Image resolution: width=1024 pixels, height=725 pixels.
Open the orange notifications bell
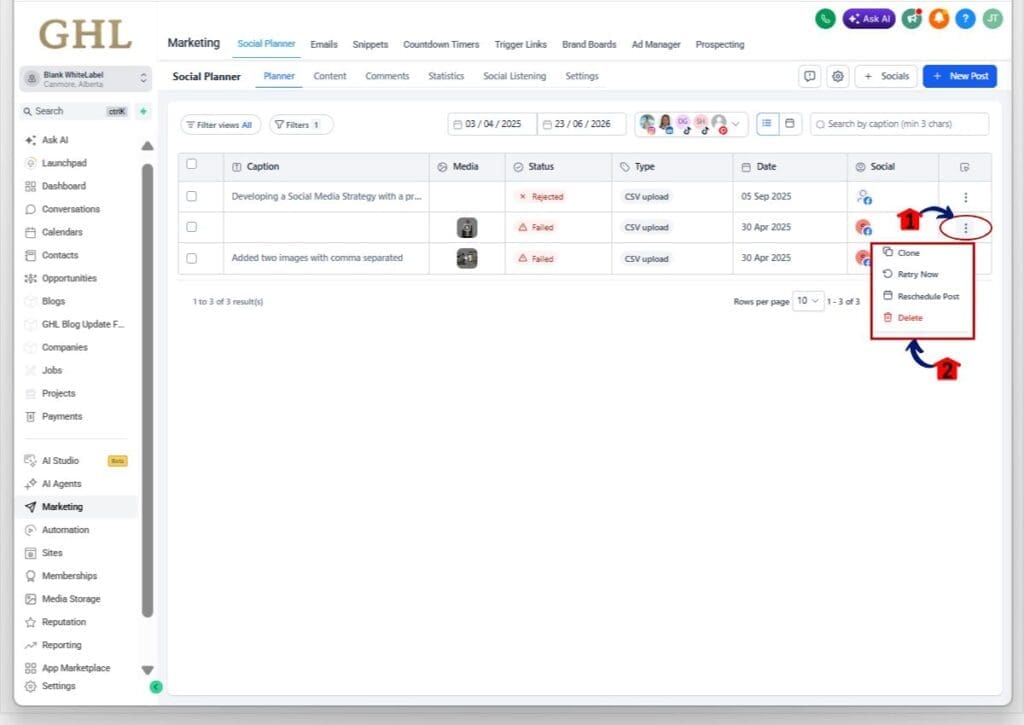tap(938, 19)
